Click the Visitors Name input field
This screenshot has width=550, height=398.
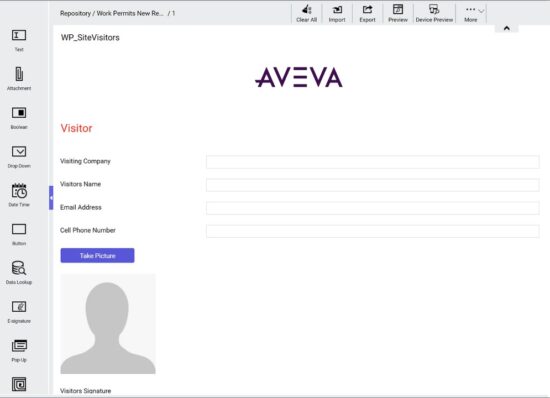pos(373,185)
